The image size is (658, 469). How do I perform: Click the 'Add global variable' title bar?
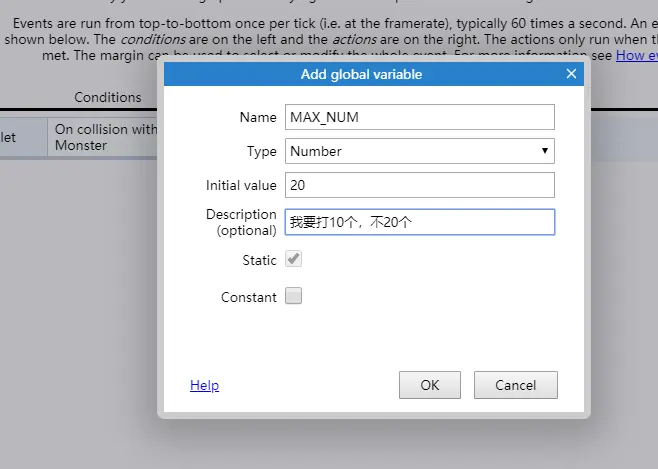[361, 74]
